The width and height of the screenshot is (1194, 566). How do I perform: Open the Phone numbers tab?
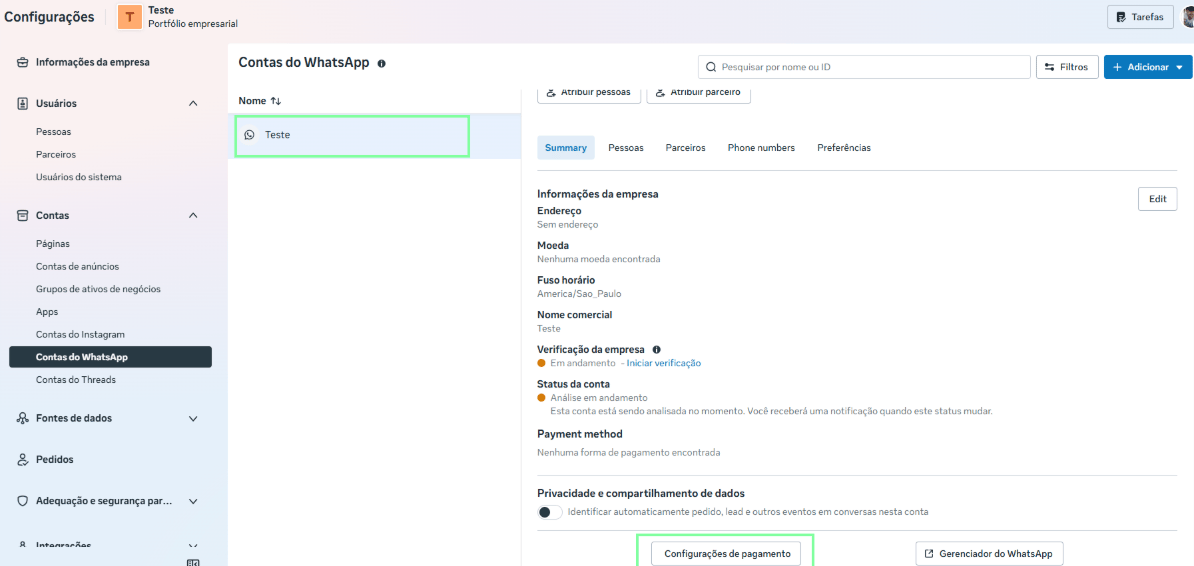tap(761, 148)
